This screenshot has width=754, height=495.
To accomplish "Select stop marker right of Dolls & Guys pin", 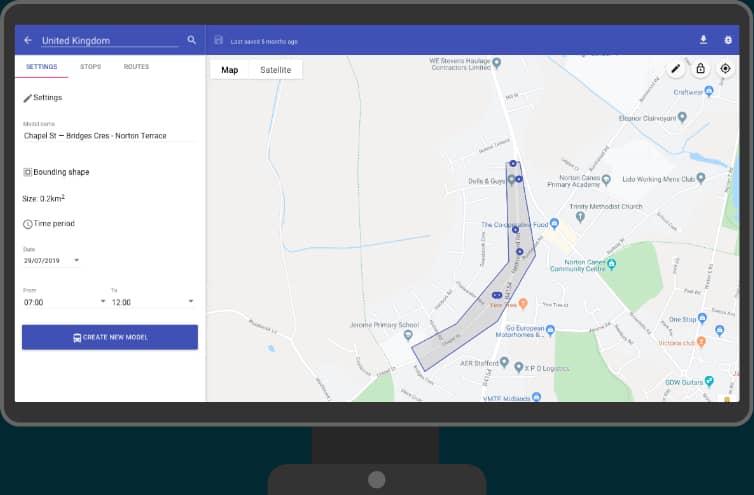I will tap(519, 179).
